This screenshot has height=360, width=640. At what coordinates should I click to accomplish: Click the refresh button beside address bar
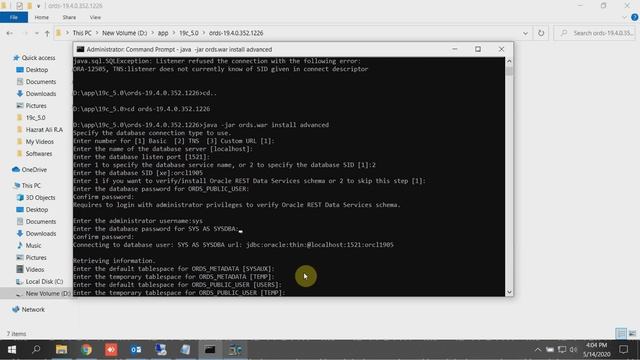[541, 33]
